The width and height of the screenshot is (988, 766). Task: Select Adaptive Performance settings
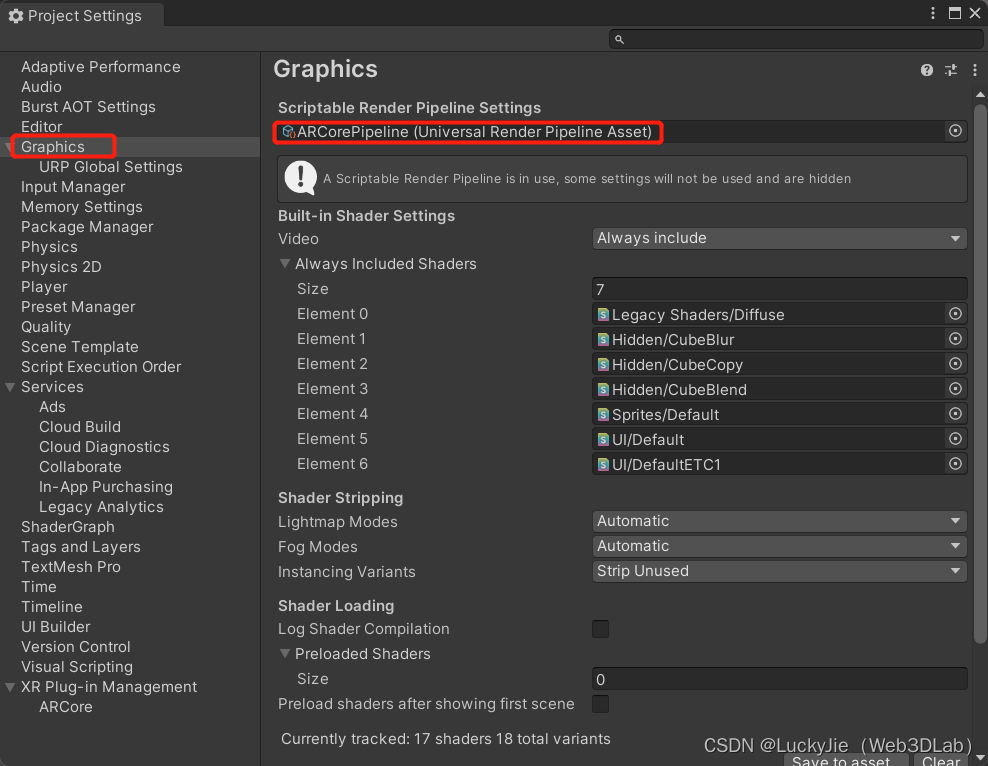(x=101, y=67)
